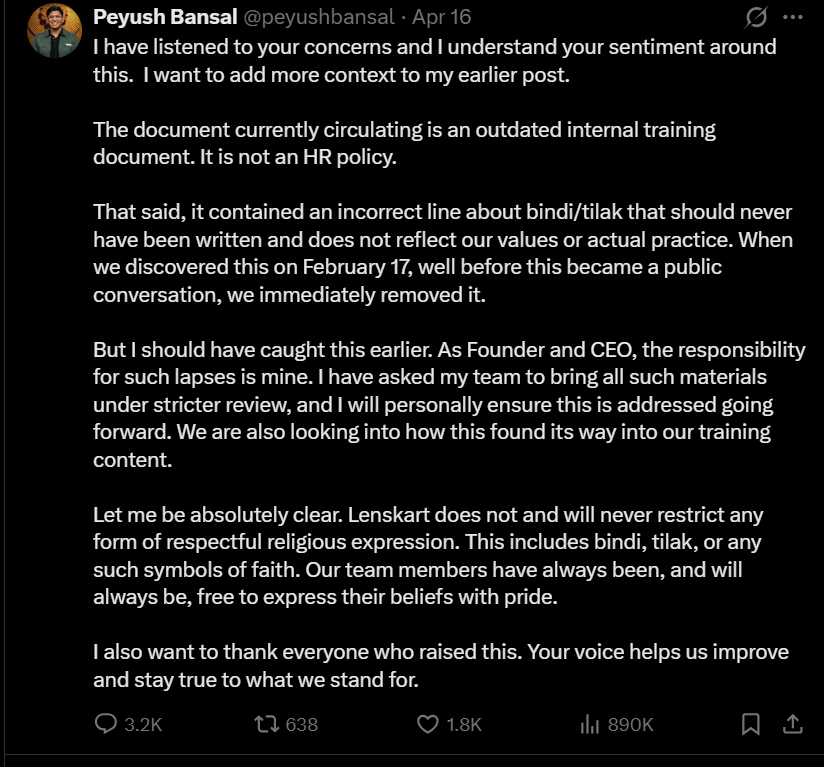
Task: Click the 3.2K replies count
Action: click(142, 724)
